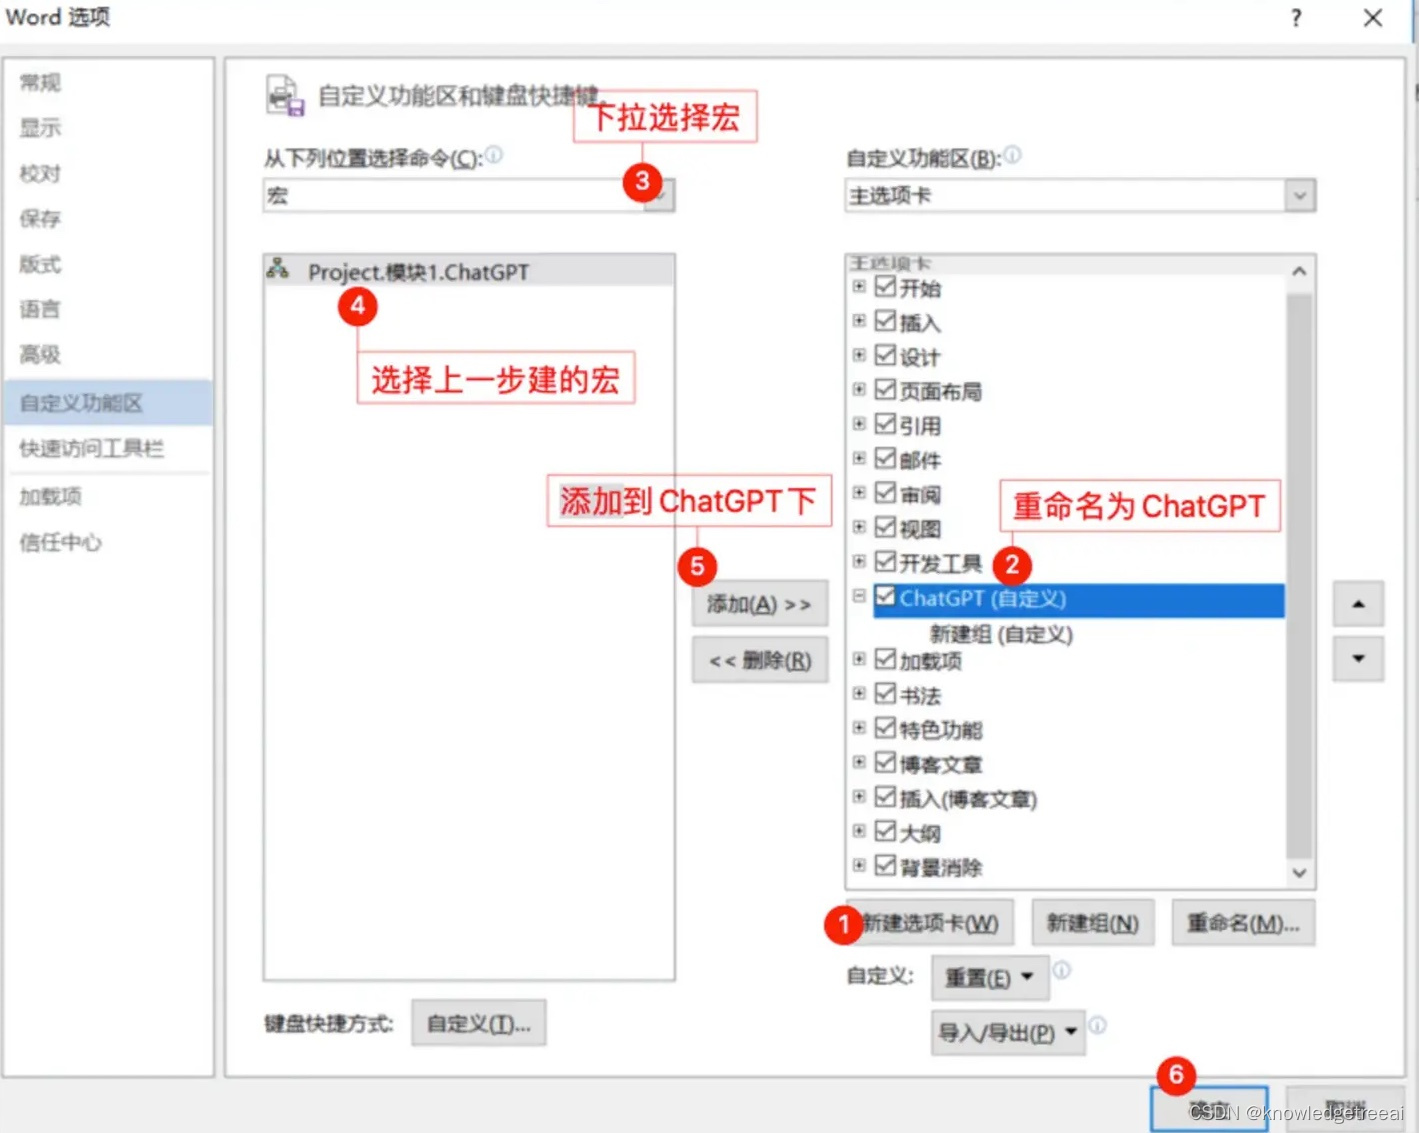This screenshot has width=1419, height=1133.
Task: Open the 导入/导出(P) dropdown button
Action: 1008,1032
